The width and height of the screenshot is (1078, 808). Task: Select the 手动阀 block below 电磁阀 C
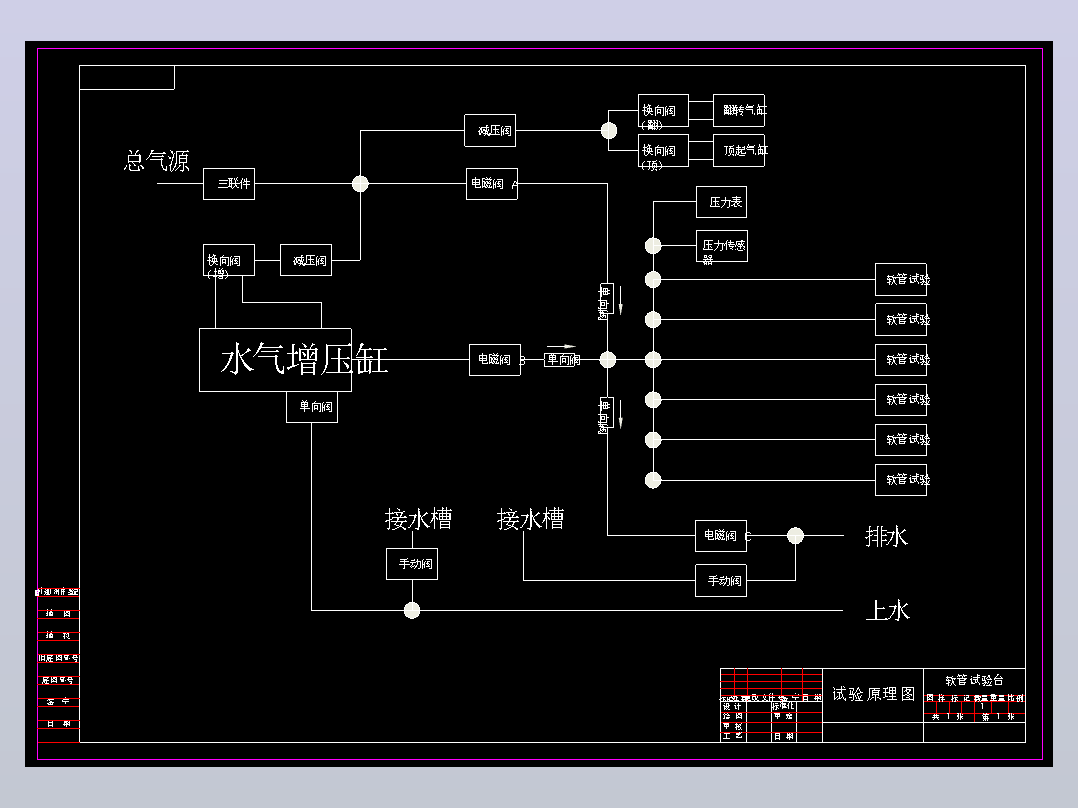point(721,580)
